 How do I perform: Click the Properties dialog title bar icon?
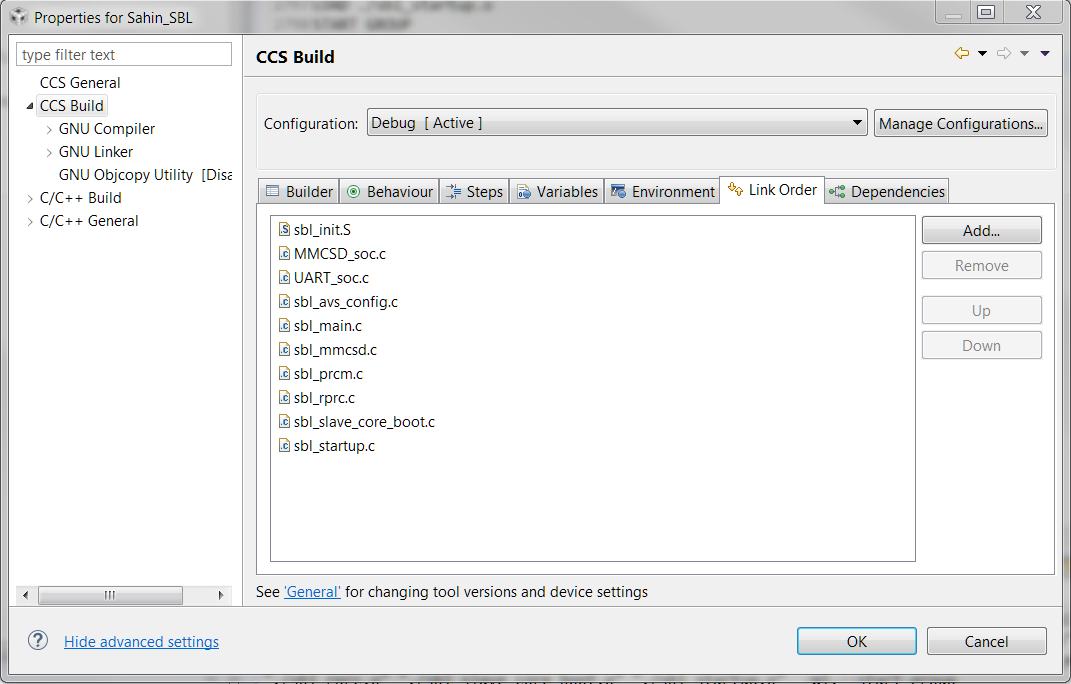tap(18, 16)
